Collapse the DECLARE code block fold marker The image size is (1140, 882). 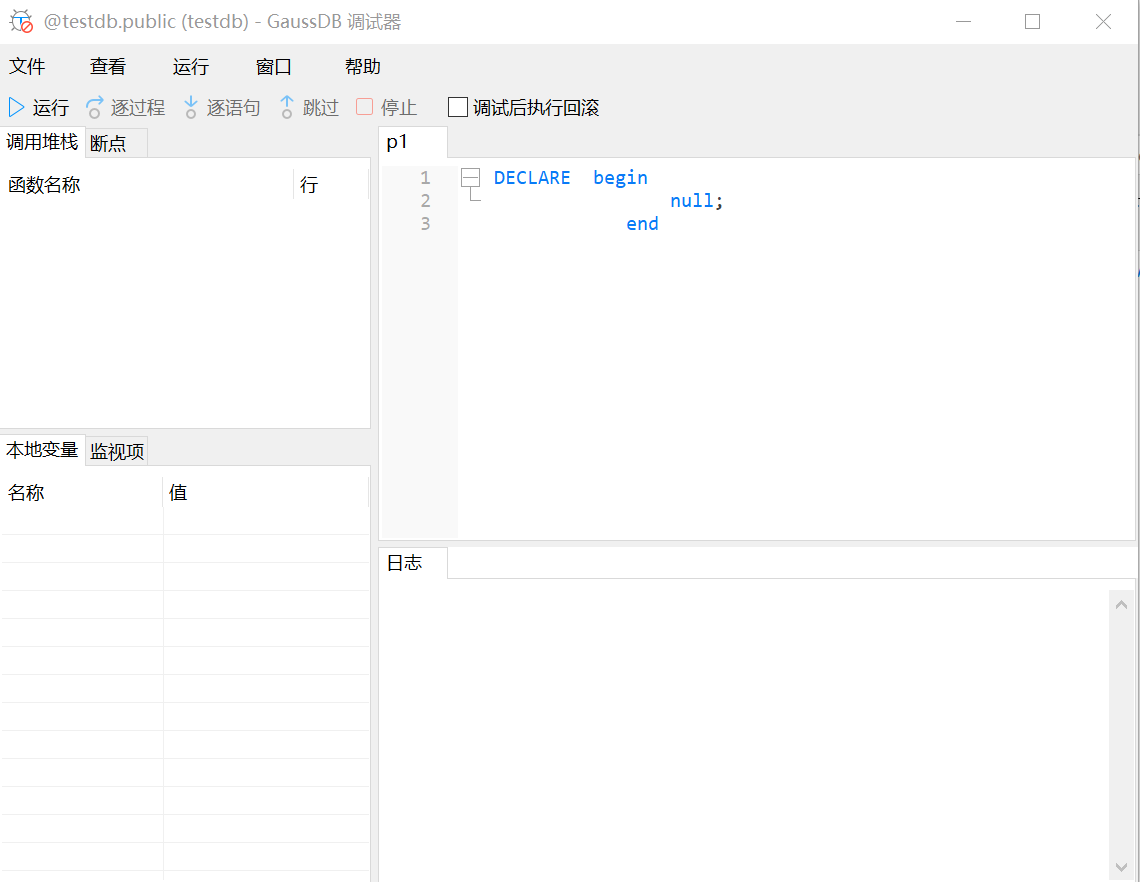click(470, 178)
